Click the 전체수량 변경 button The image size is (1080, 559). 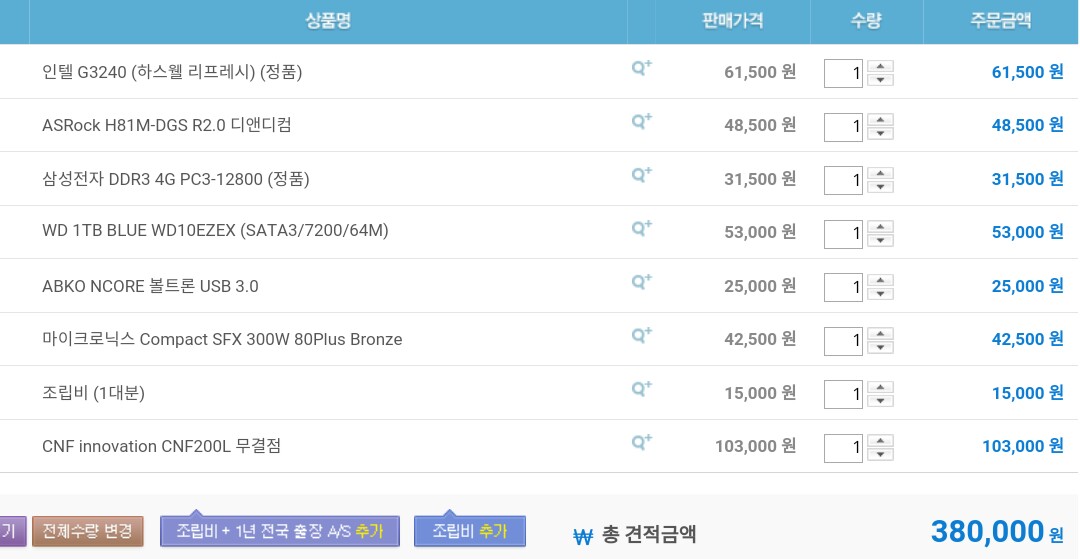pyautogui.click(x=88, y=531)
